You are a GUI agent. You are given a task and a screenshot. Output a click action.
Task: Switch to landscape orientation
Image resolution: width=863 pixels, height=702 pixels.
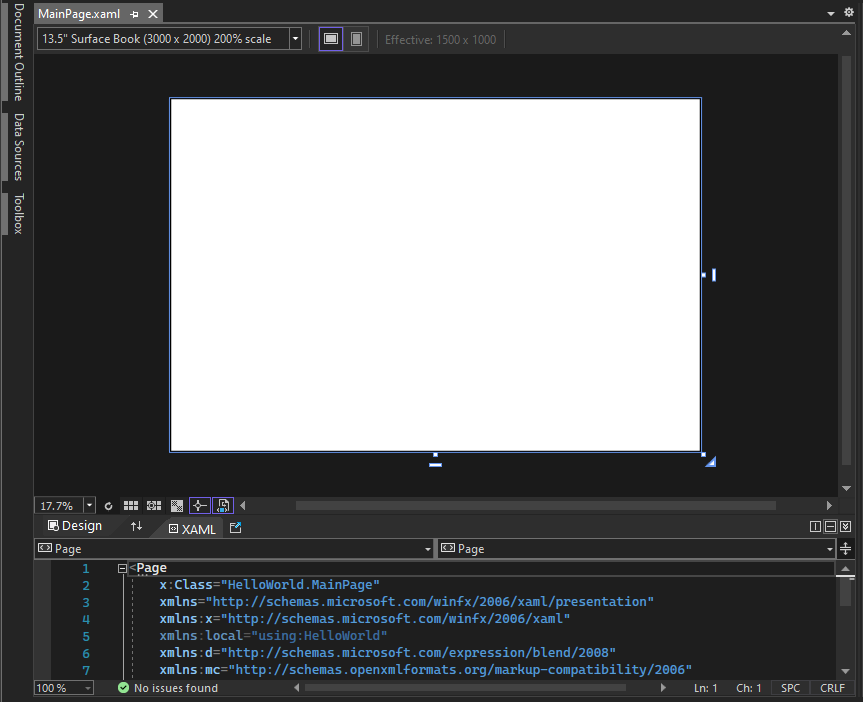[329, 38]
